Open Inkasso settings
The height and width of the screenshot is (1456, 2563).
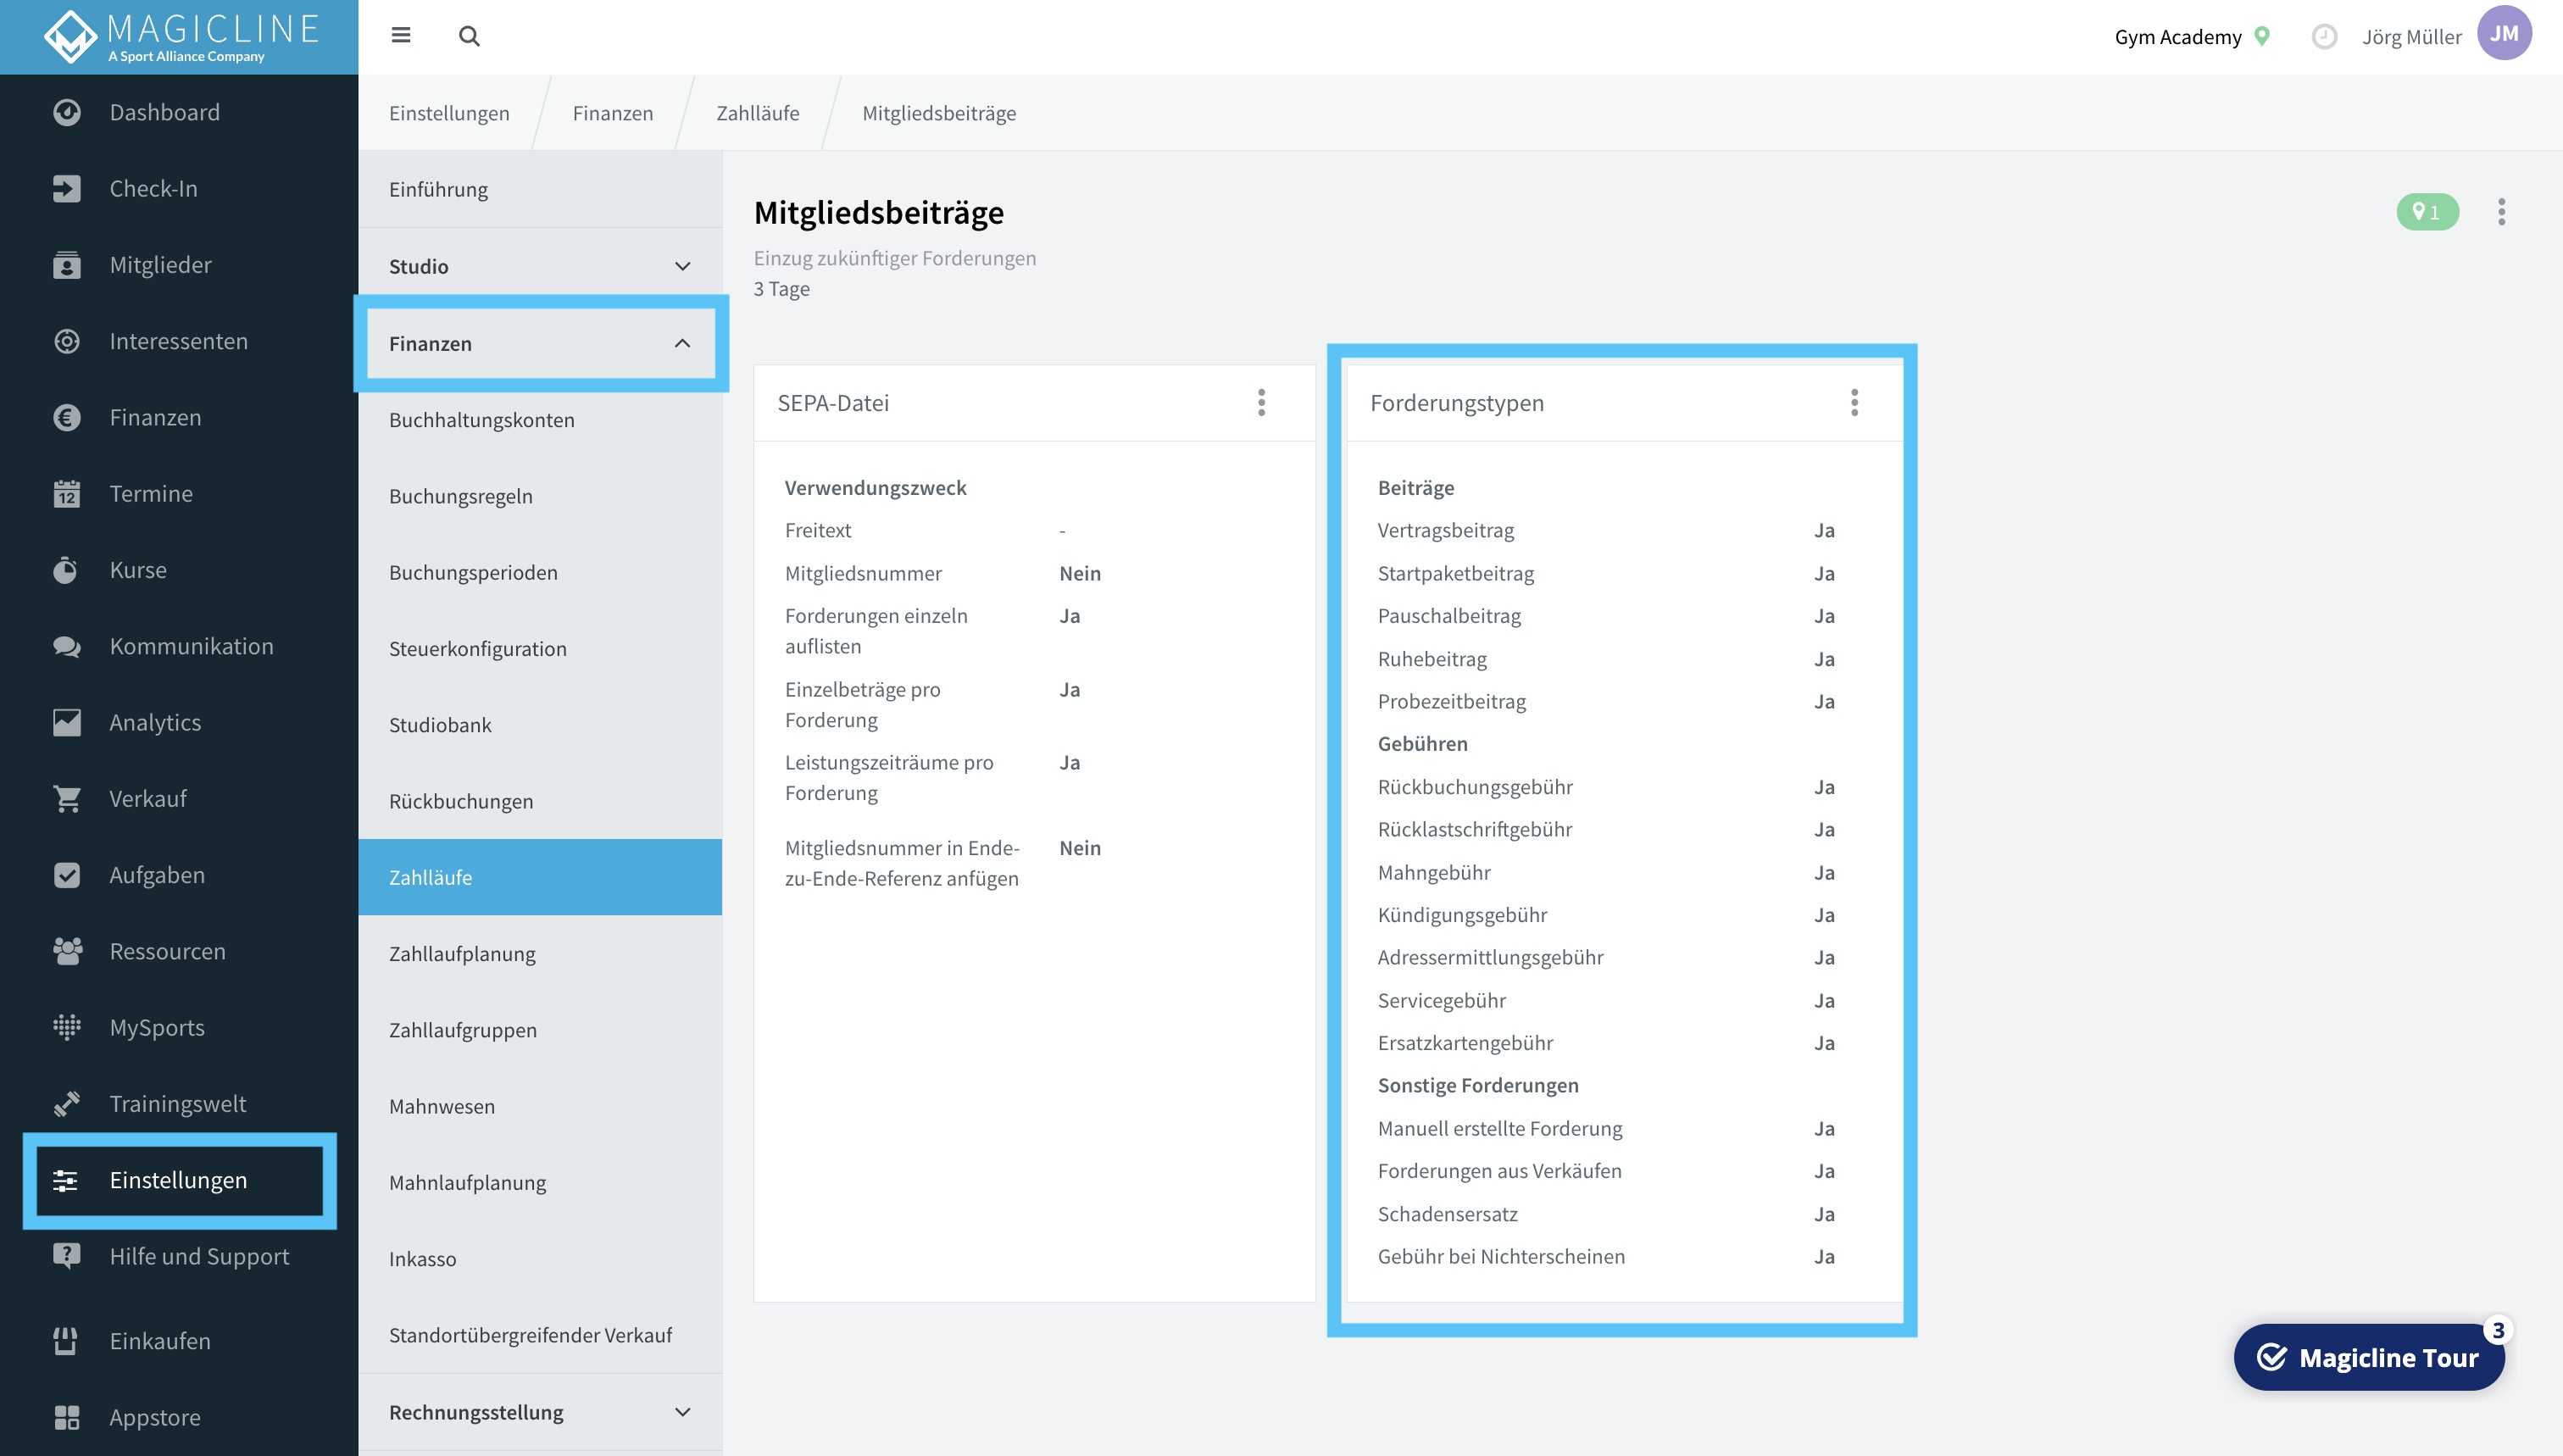[540, 1259]
